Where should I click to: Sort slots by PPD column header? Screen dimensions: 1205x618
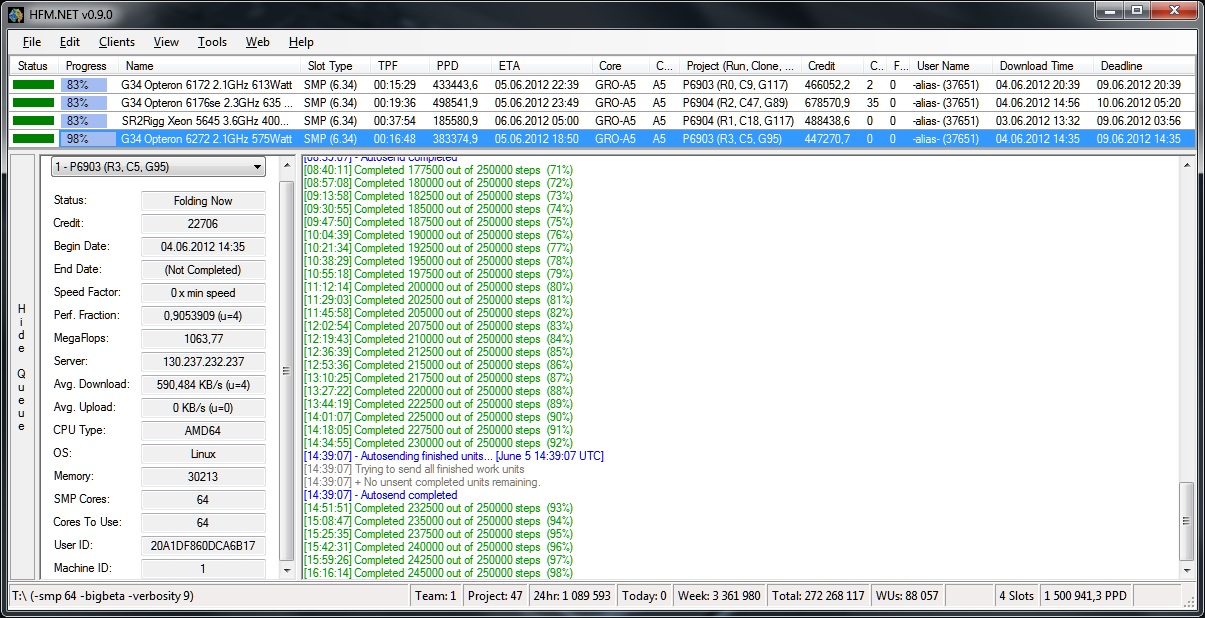(460, 66)
